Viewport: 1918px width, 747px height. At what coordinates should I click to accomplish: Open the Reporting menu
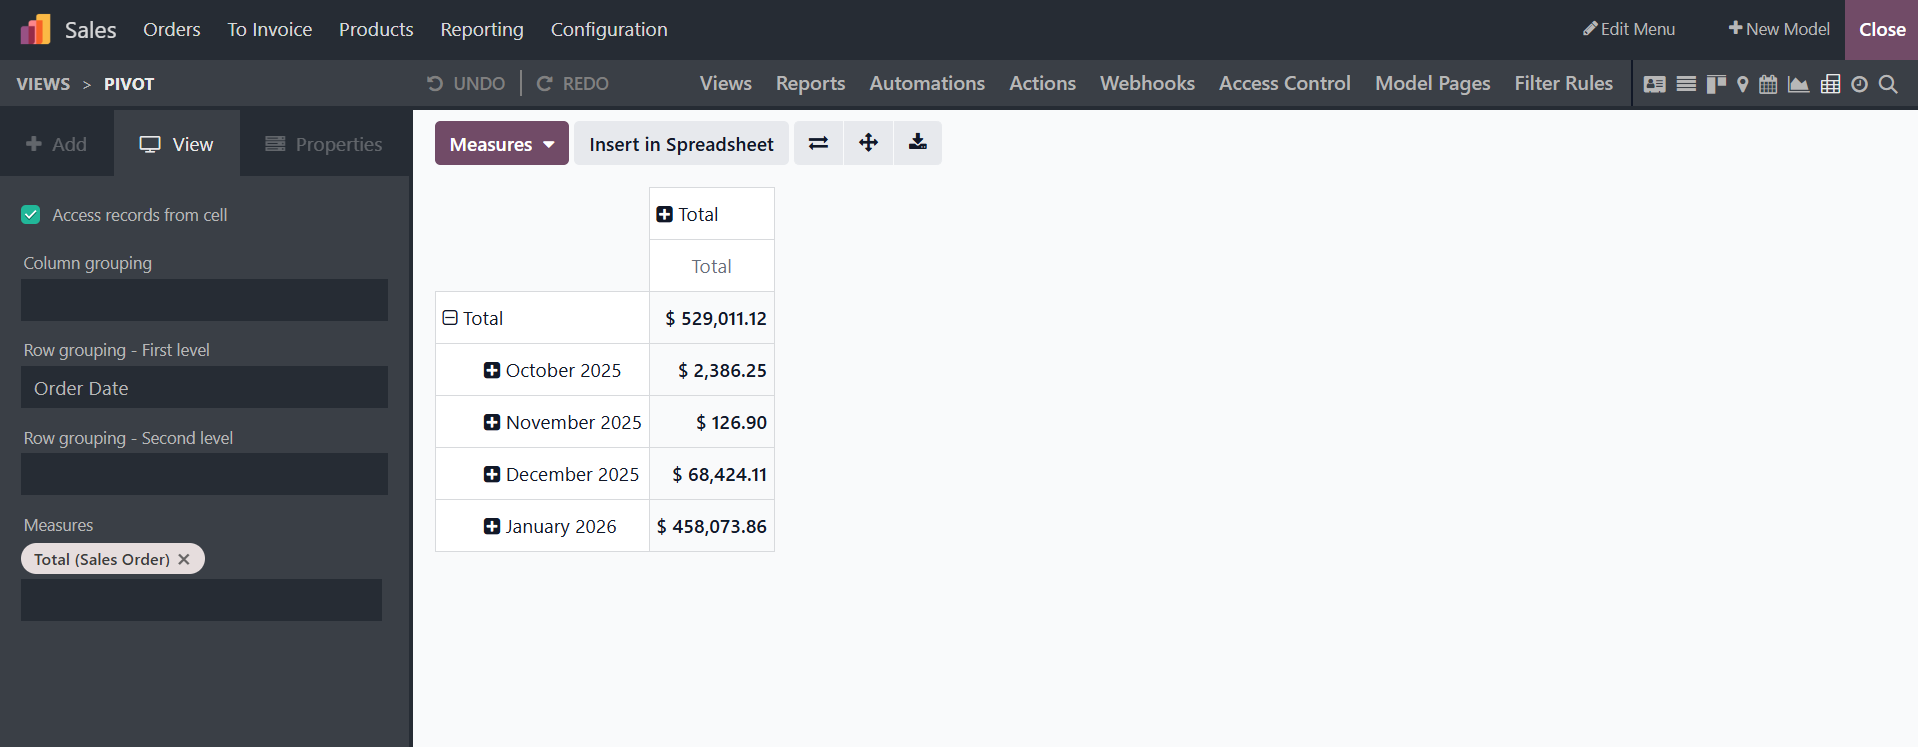(x=482, y=30)
